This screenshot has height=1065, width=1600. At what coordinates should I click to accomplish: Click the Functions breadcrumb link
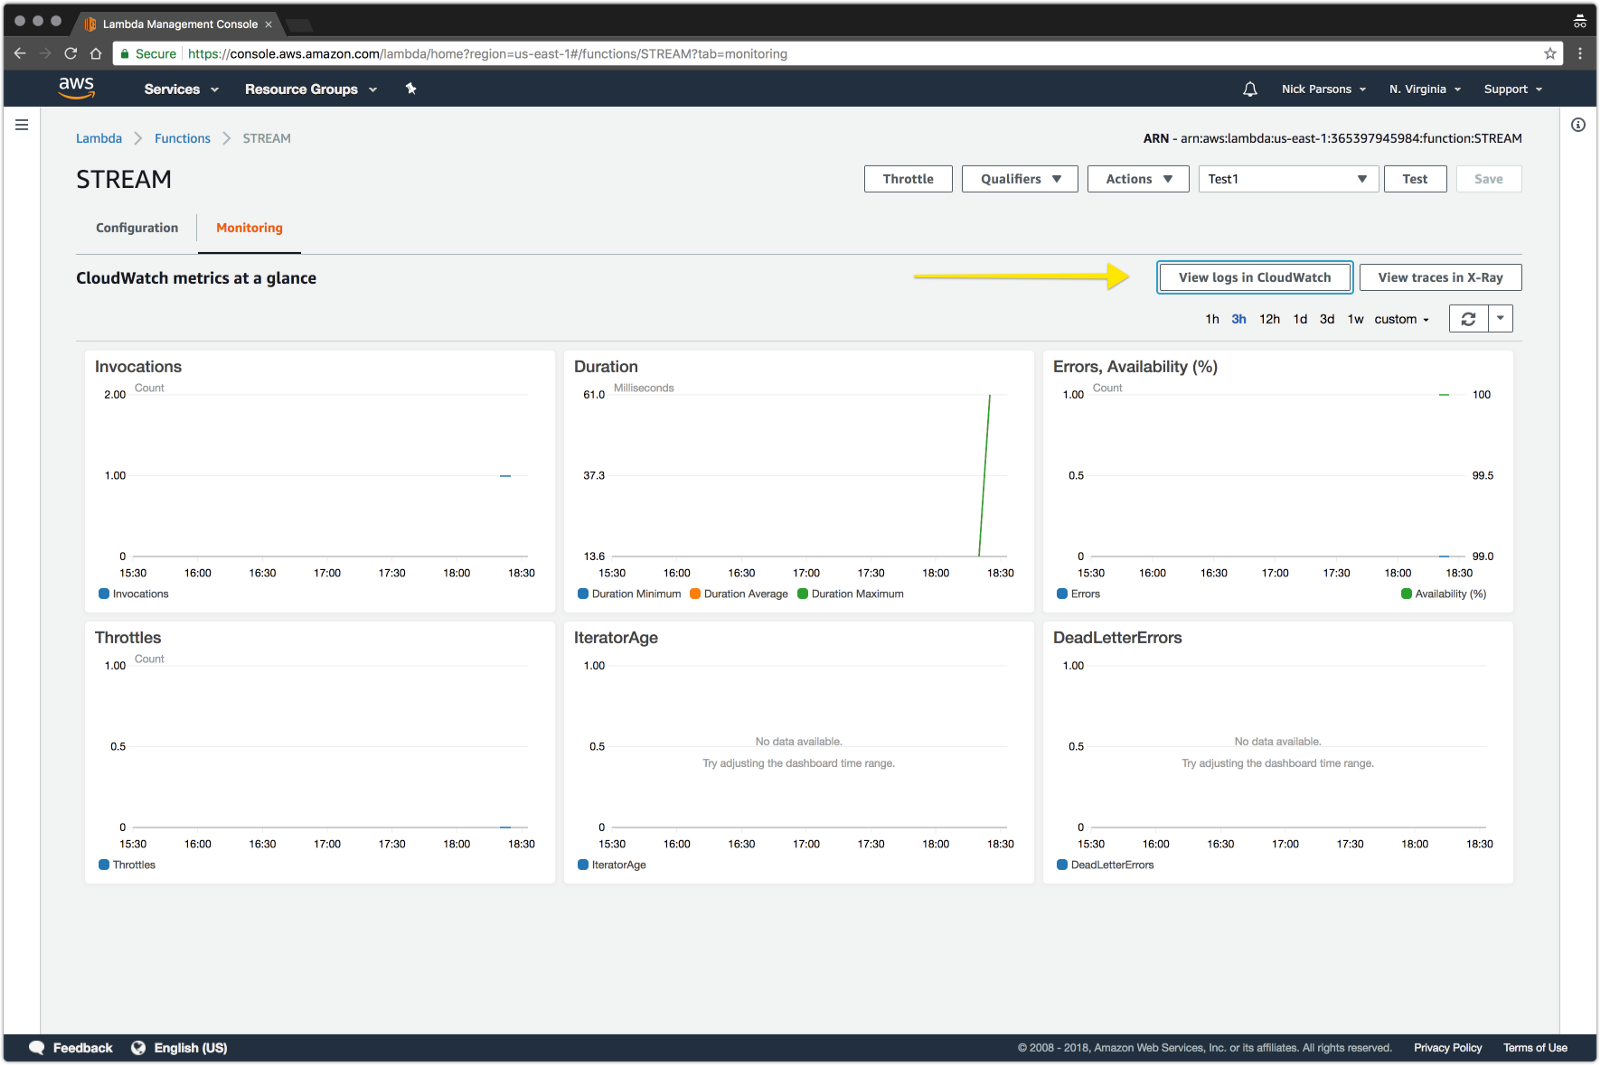pos(182,139)
